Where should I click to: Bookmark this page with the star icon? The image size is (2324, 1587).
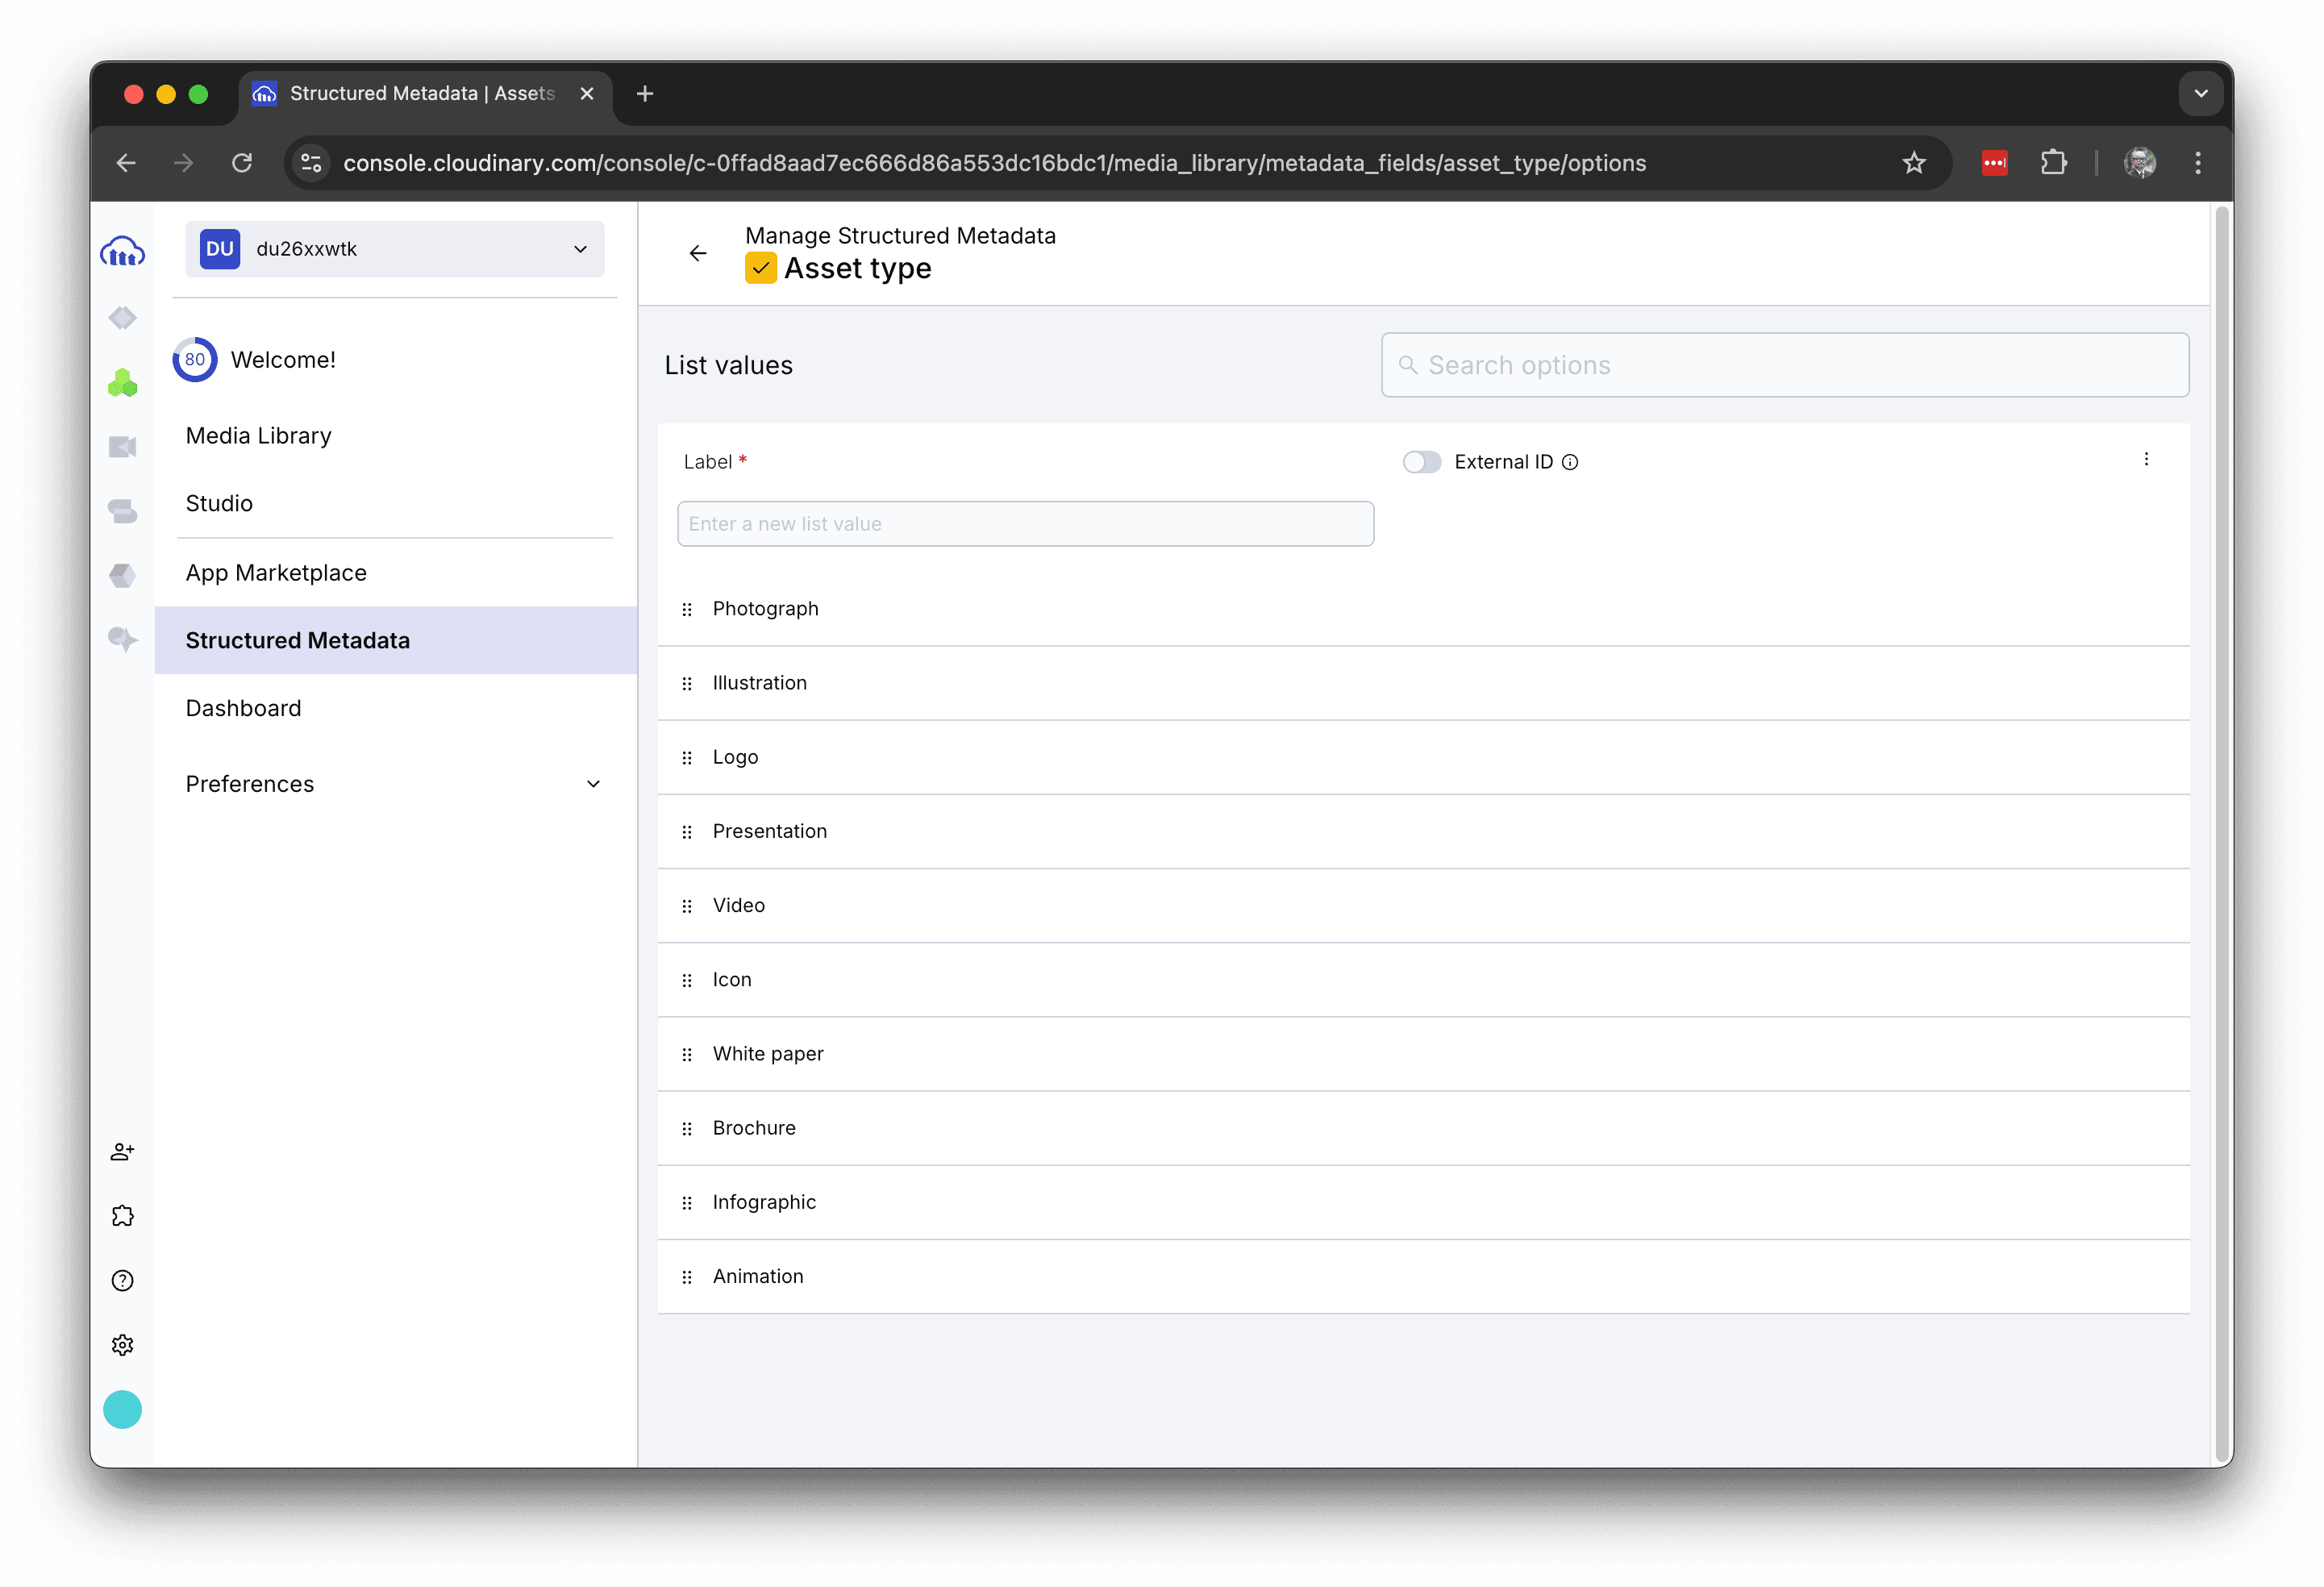(1913, 163)
